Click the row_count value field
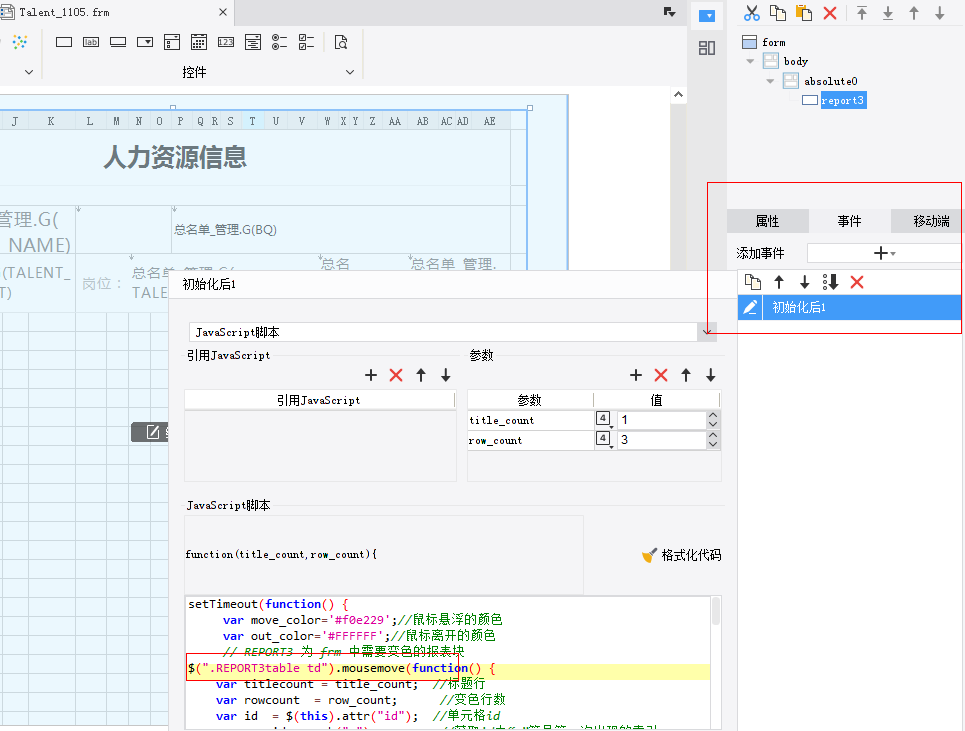The width and height of the screenshot is (965, 731). (x=660, y=440)
